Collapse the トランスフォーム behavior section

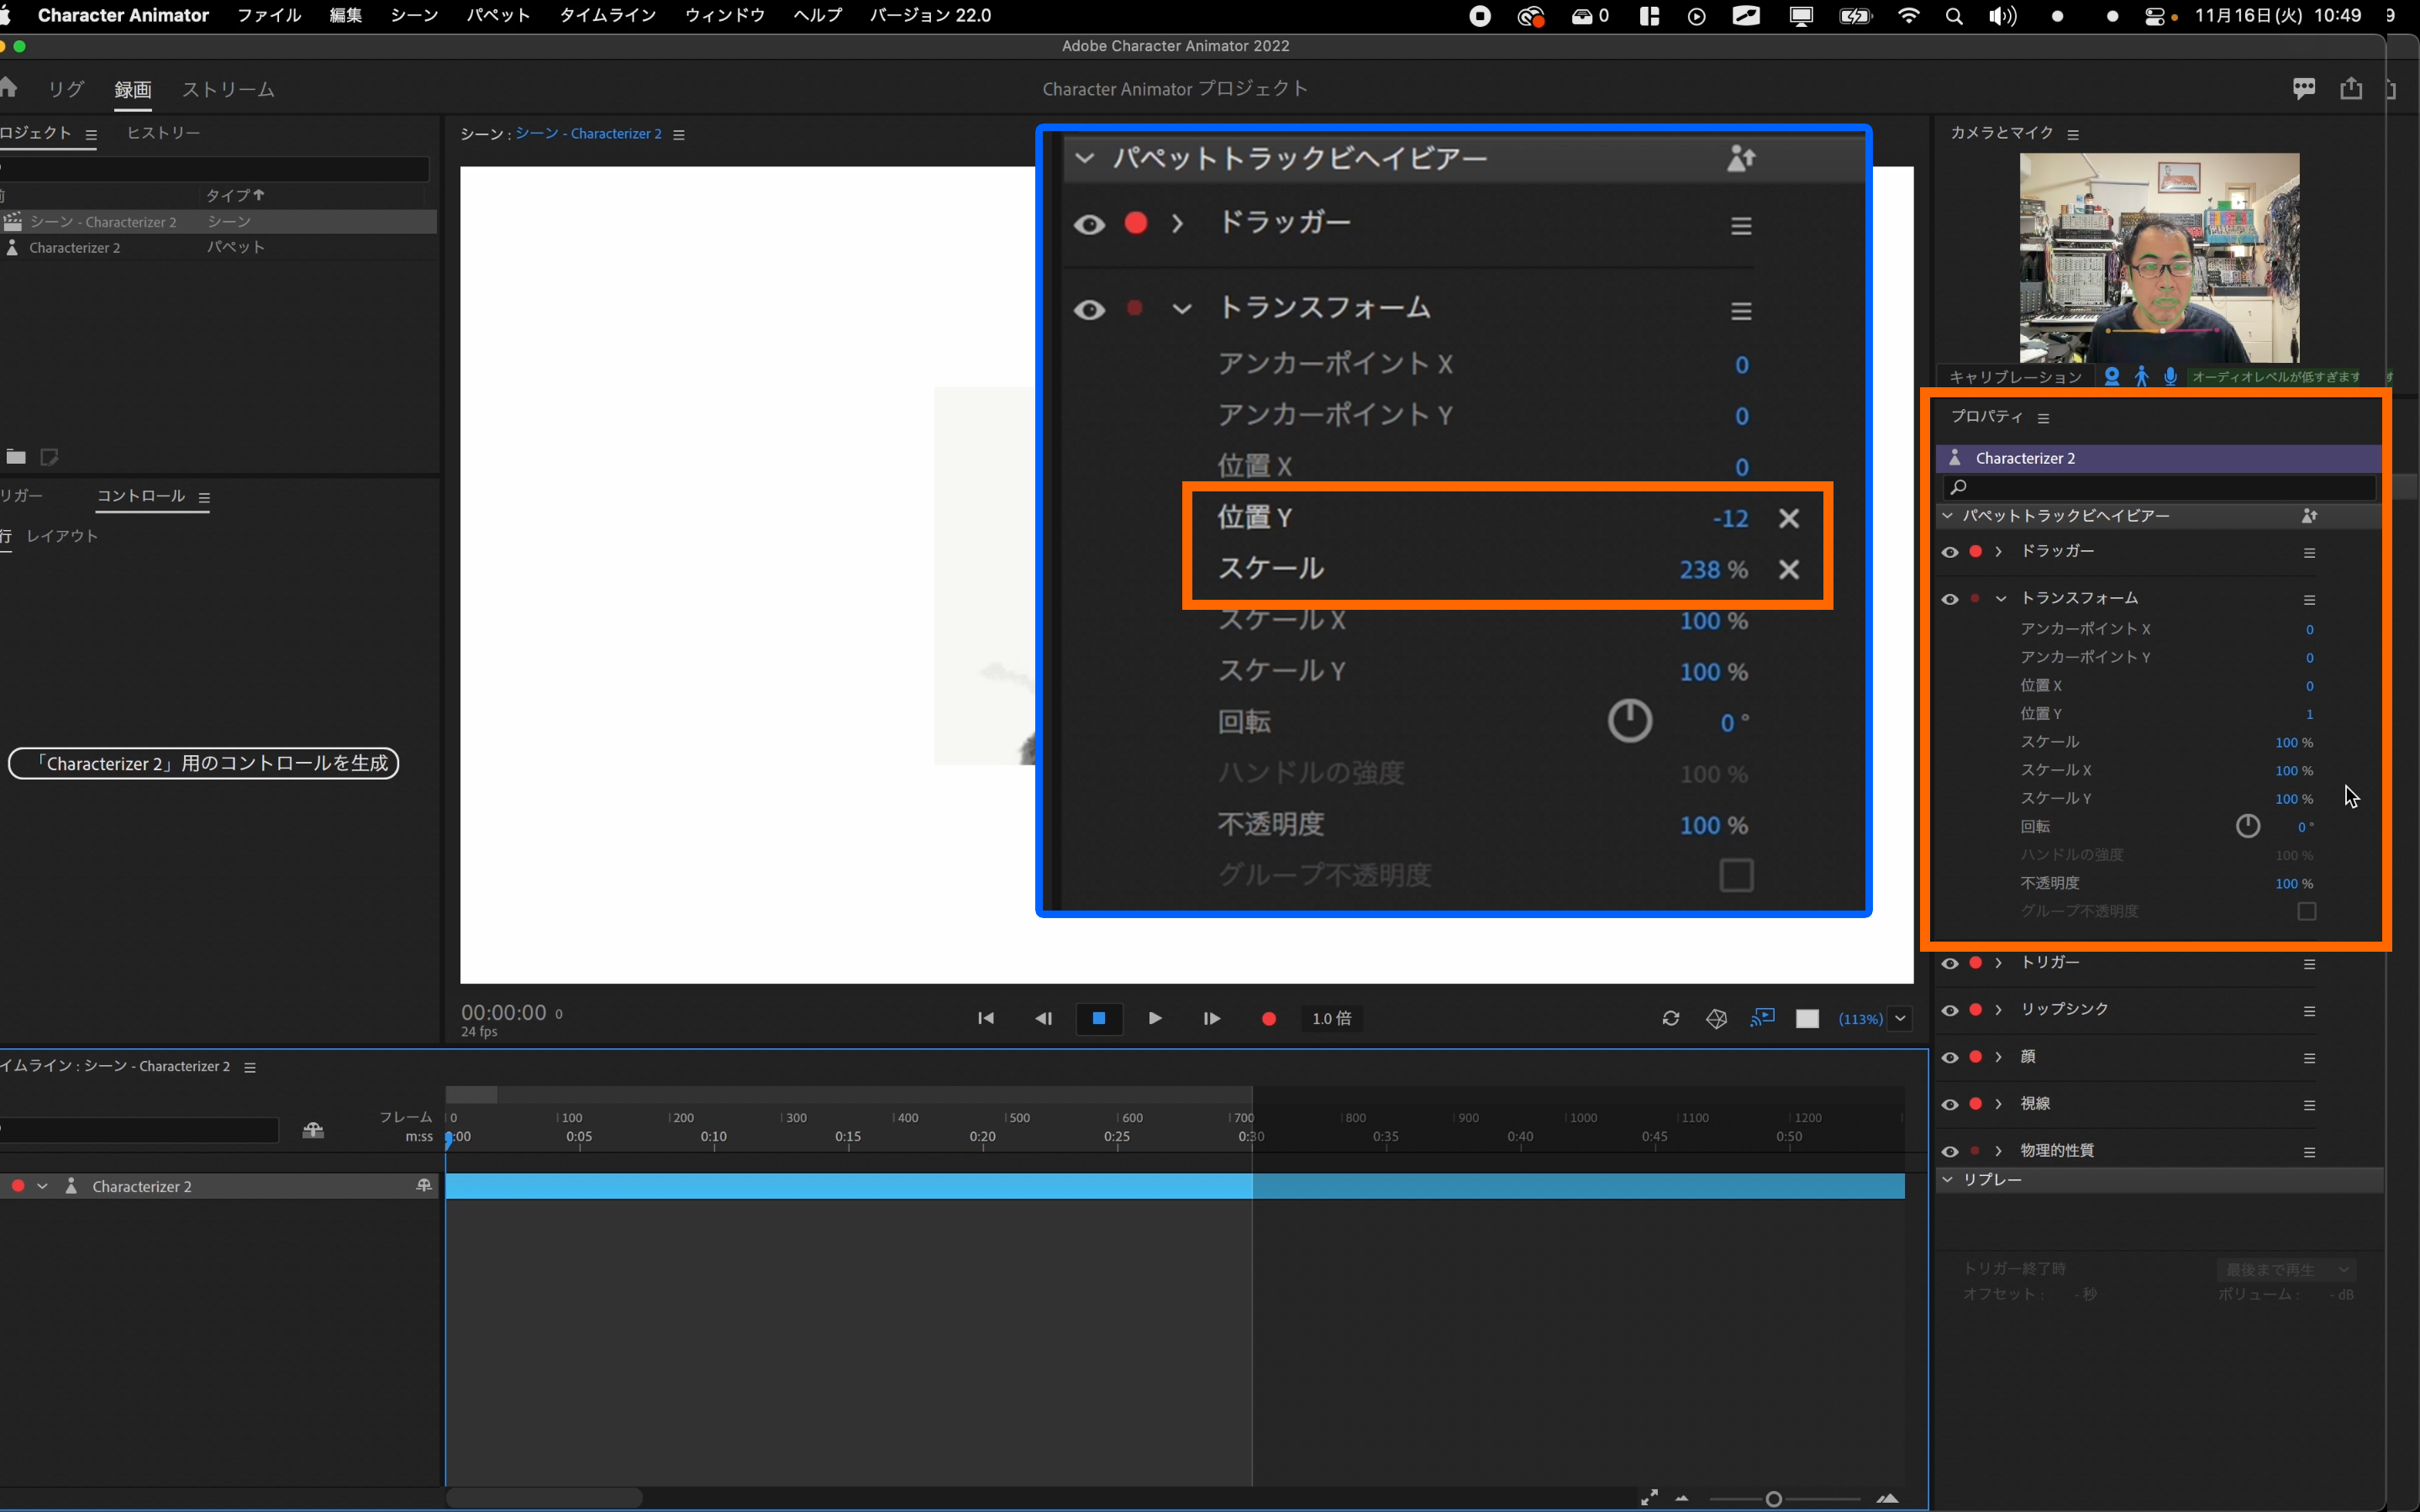pyautogui.click(x=2000, y=598)
